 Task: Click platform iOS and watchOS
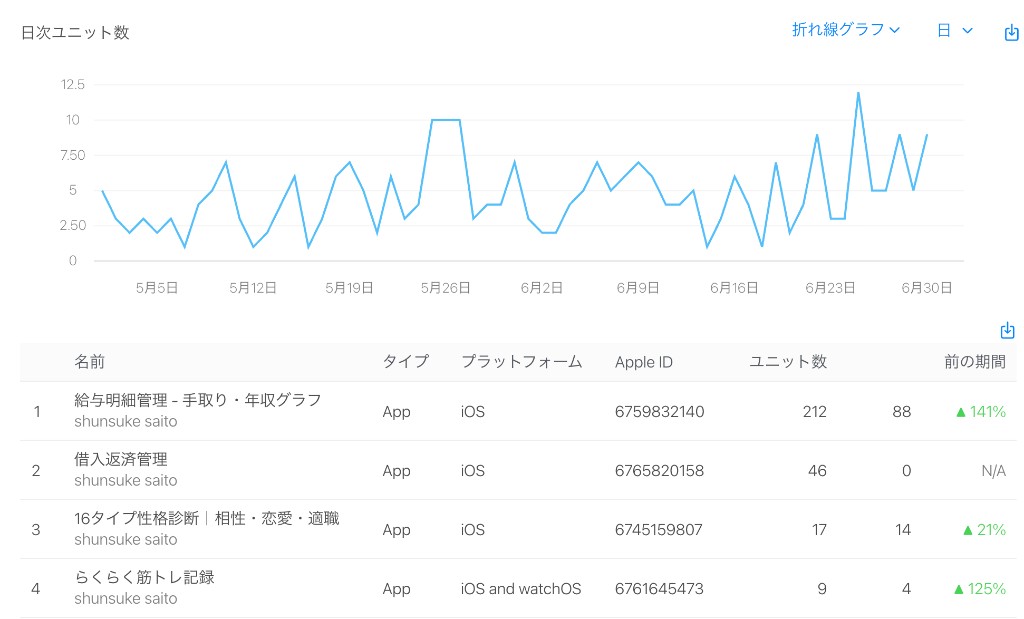[x=520, y=589]
